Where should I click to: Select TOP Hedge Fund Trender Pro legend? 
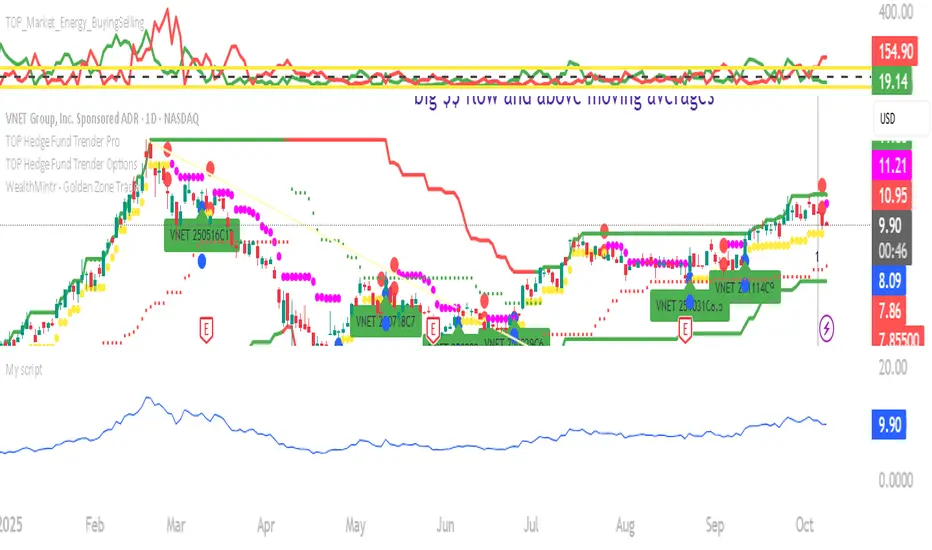click(62, 141)
